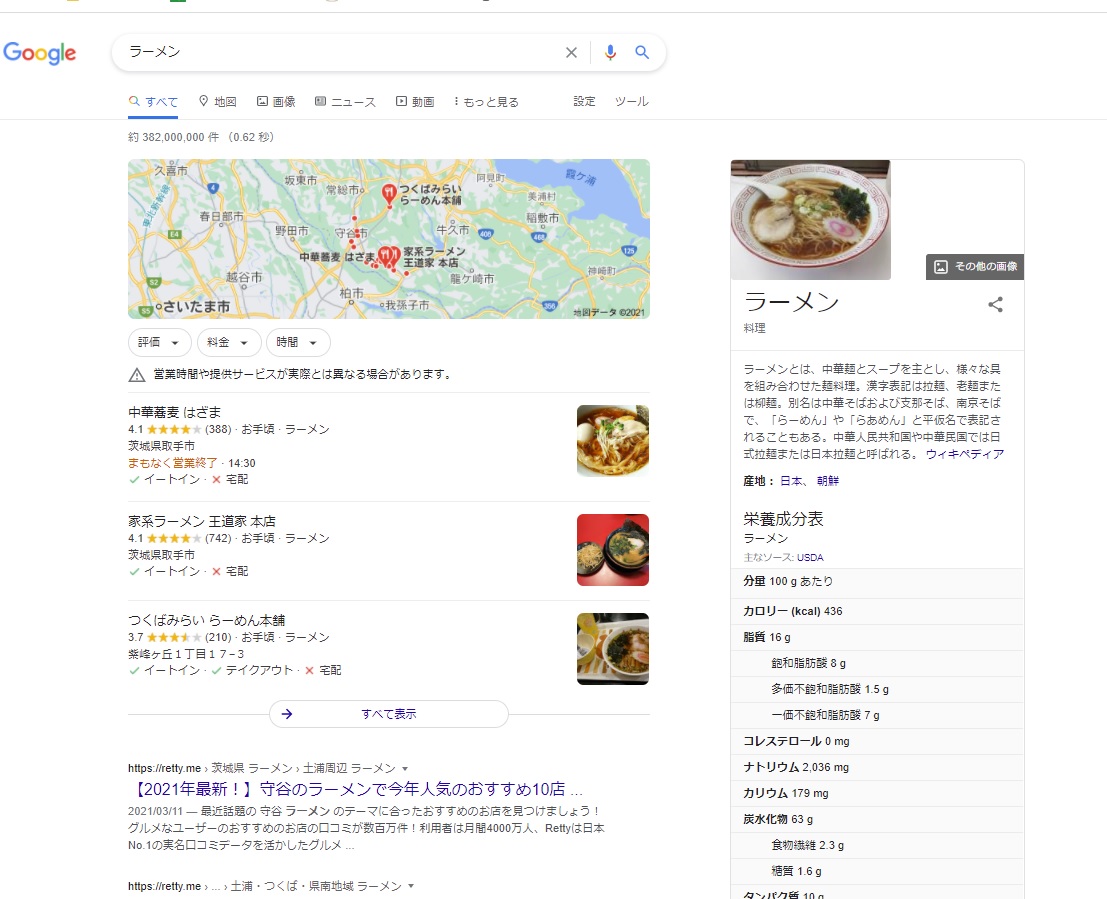Click the 家系ラーメン 王道家 本店 map pin
Screen dimensions: 1107x899
click(395, 256)
